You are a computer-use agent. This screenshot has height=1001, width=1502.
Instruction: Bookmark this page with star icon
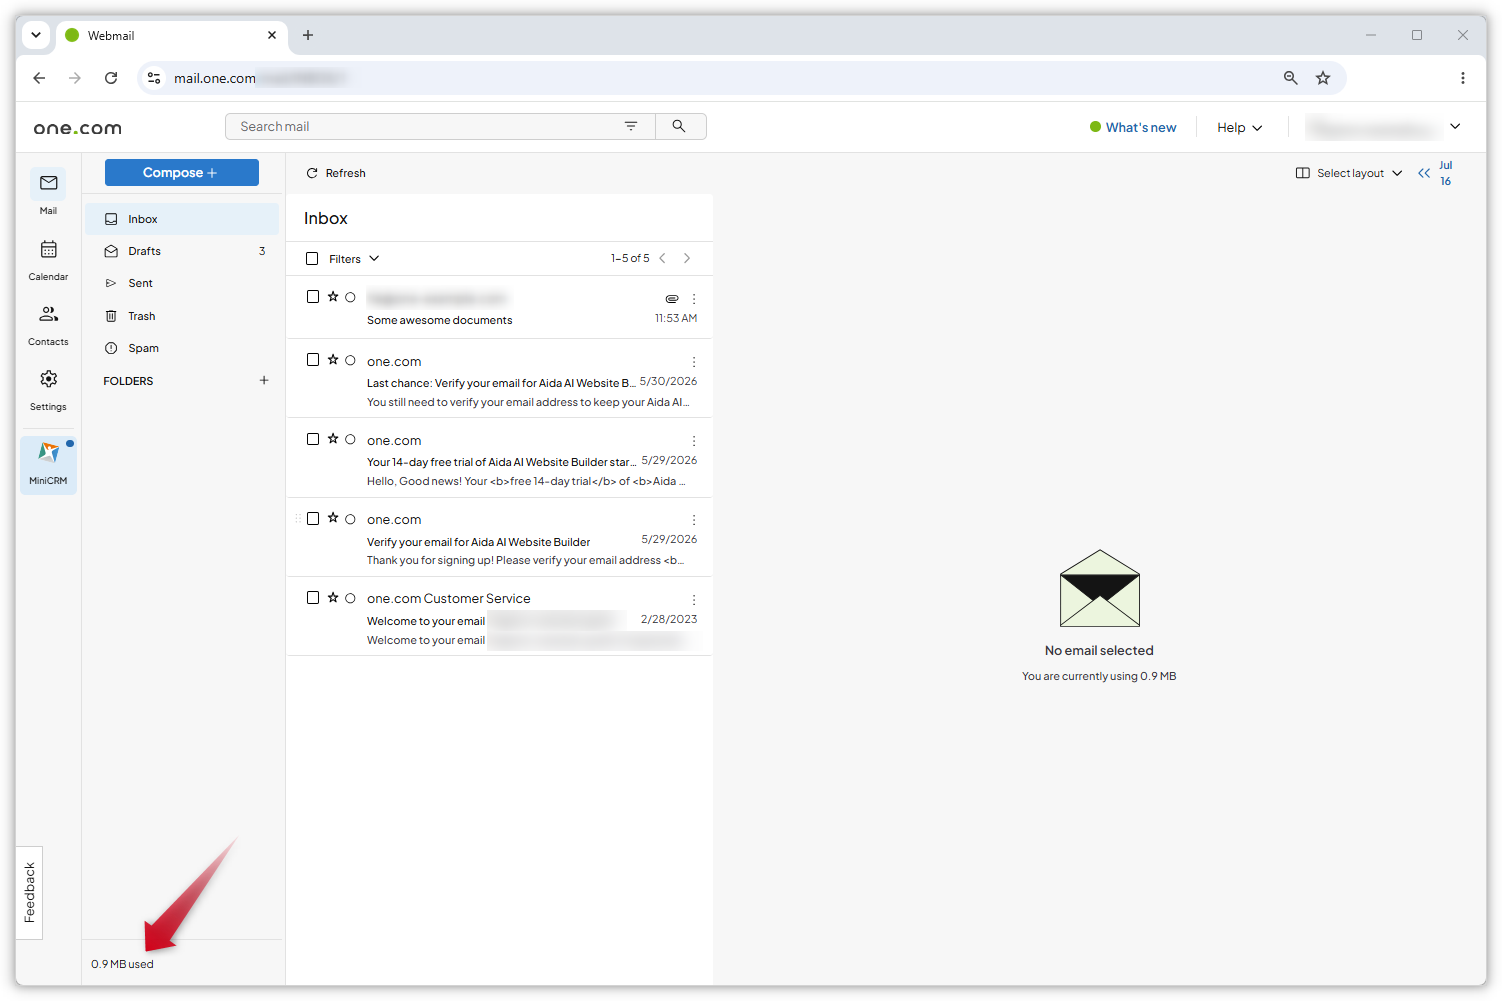click(1323, 78)
